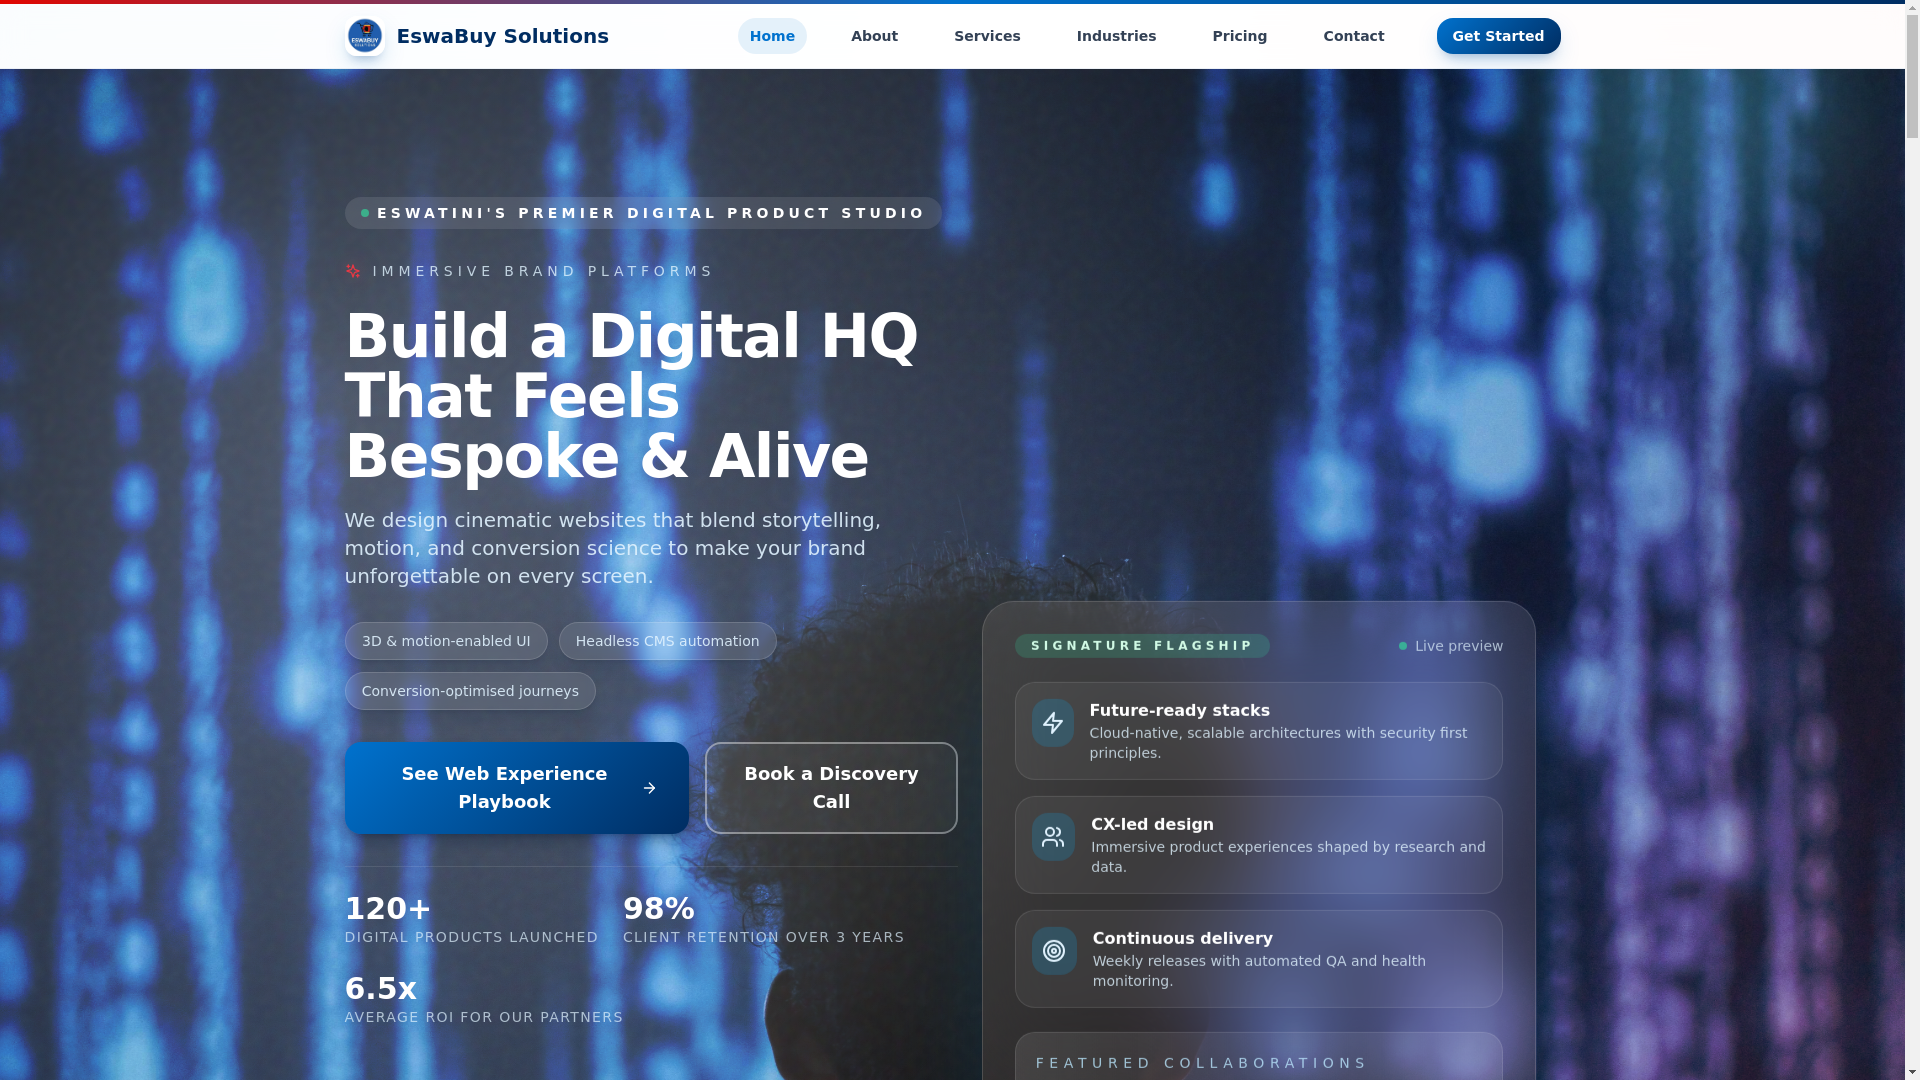
Task: Click the Signature Flagship badge
Action: coord(1142,646)
